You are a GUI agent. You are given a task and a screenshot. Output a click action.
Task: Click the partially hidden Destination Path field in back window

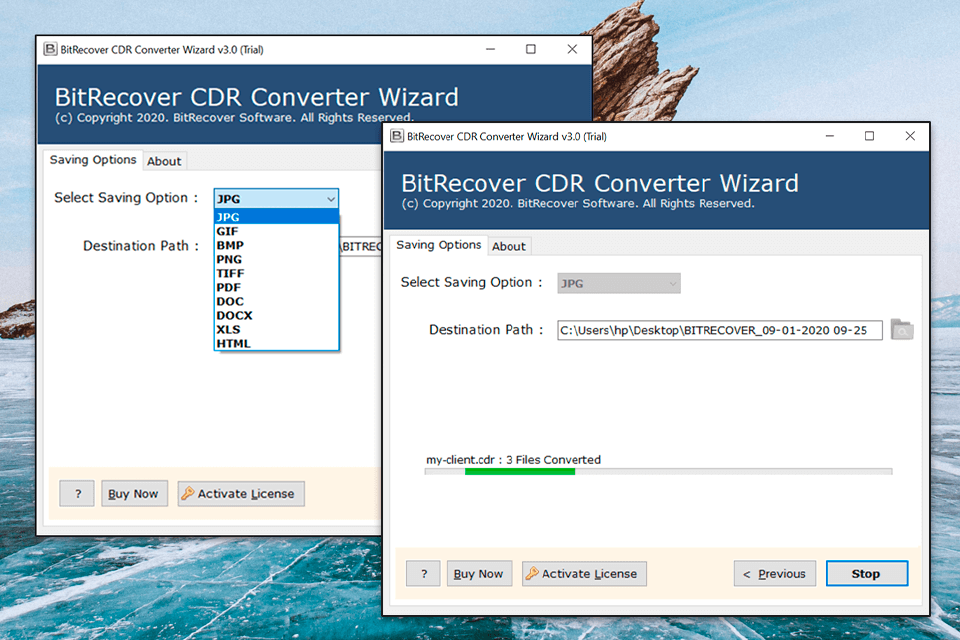tap(361, 246)
